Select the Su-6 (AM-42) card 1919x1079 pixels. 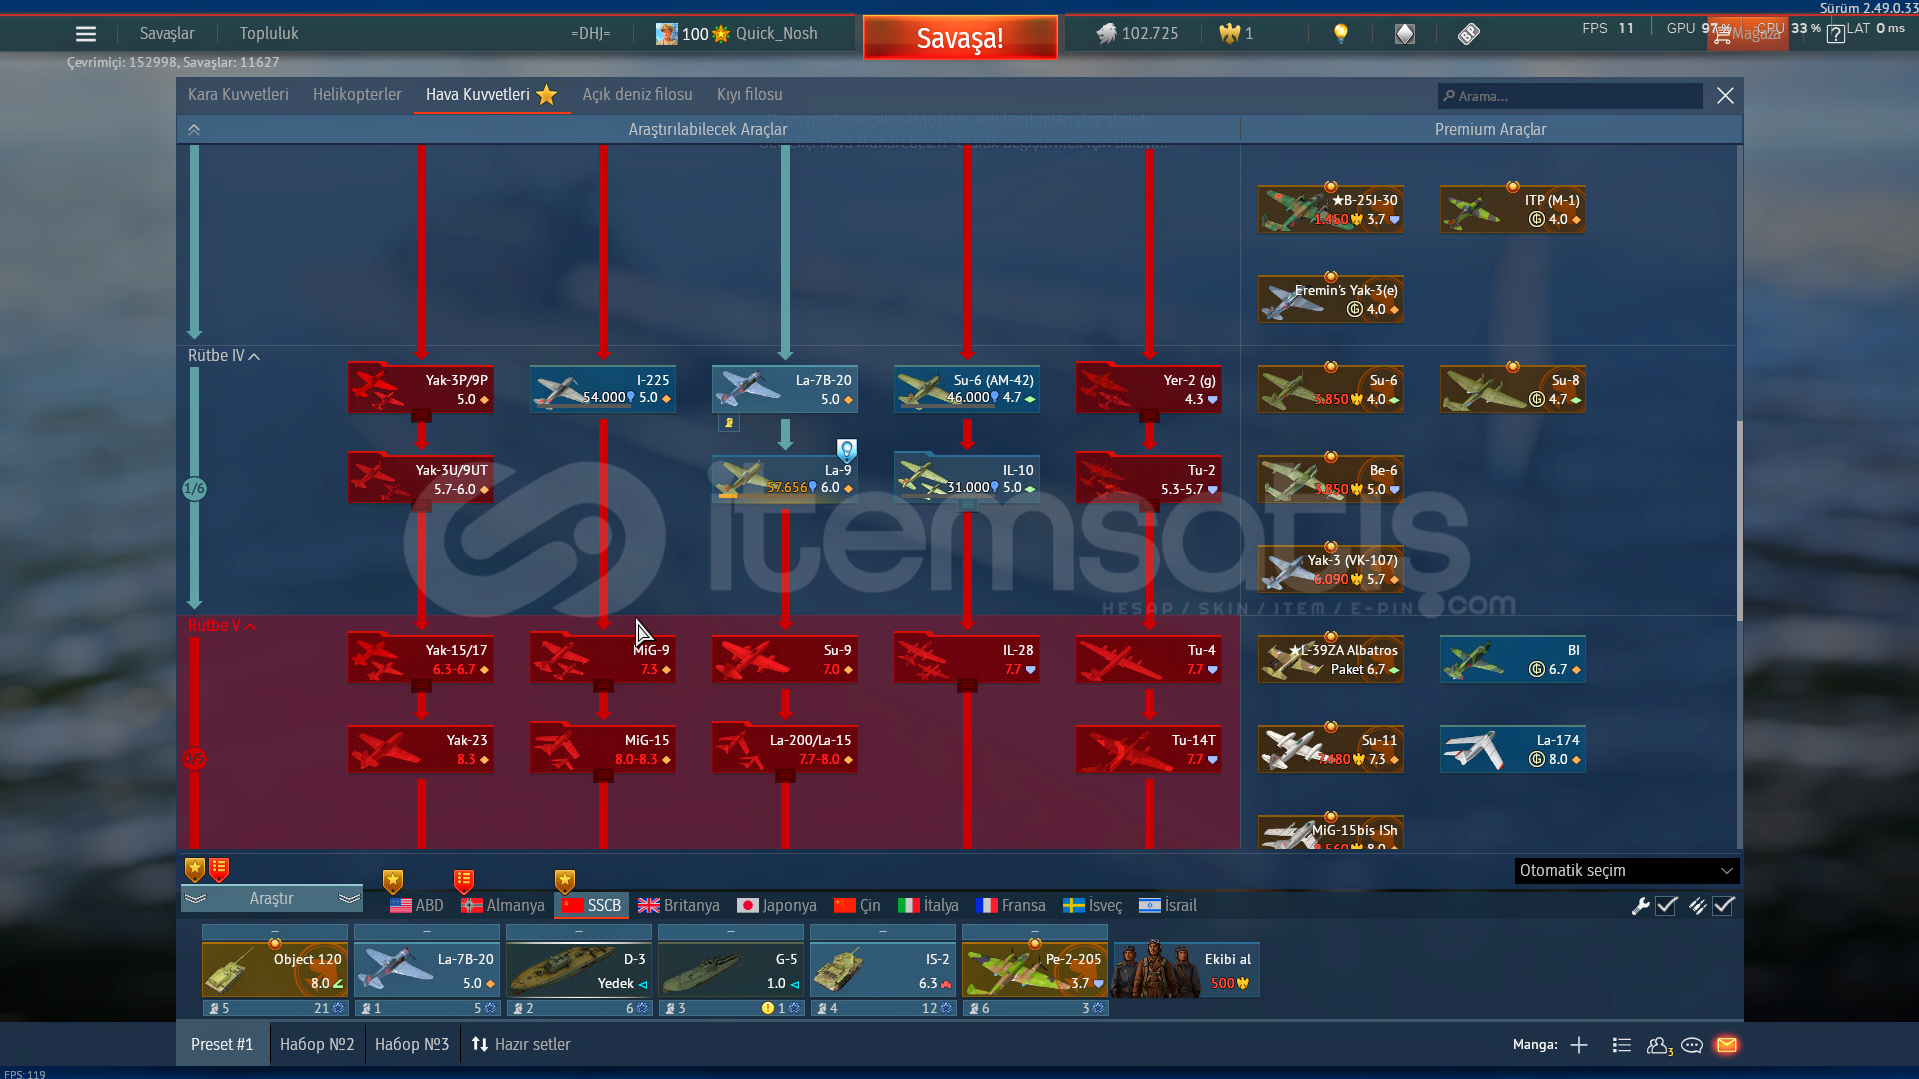[967, 390]
